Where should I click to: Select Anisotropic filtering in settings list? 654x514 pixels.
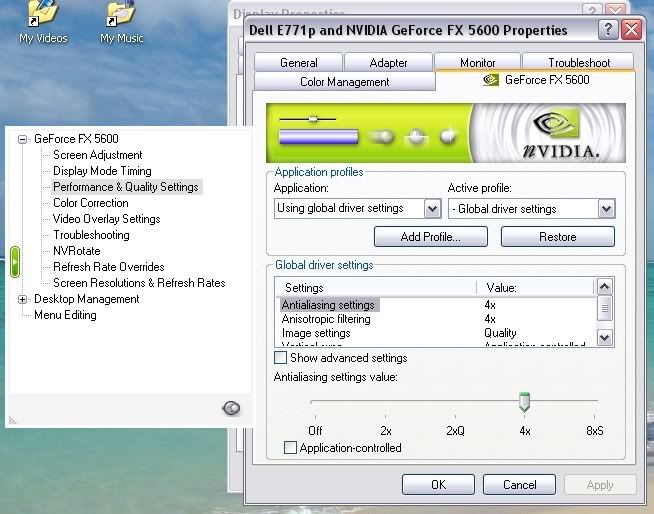click(326, 319)
